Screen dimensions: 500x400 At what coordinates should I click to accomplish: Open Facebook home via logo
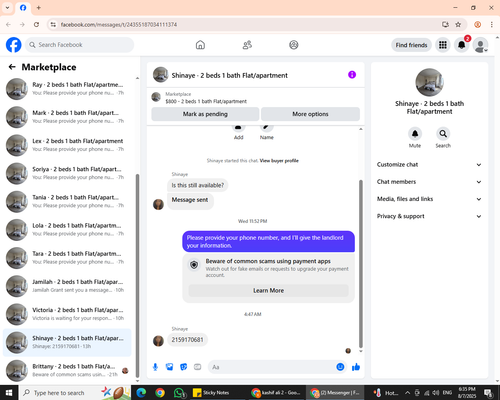14,45
